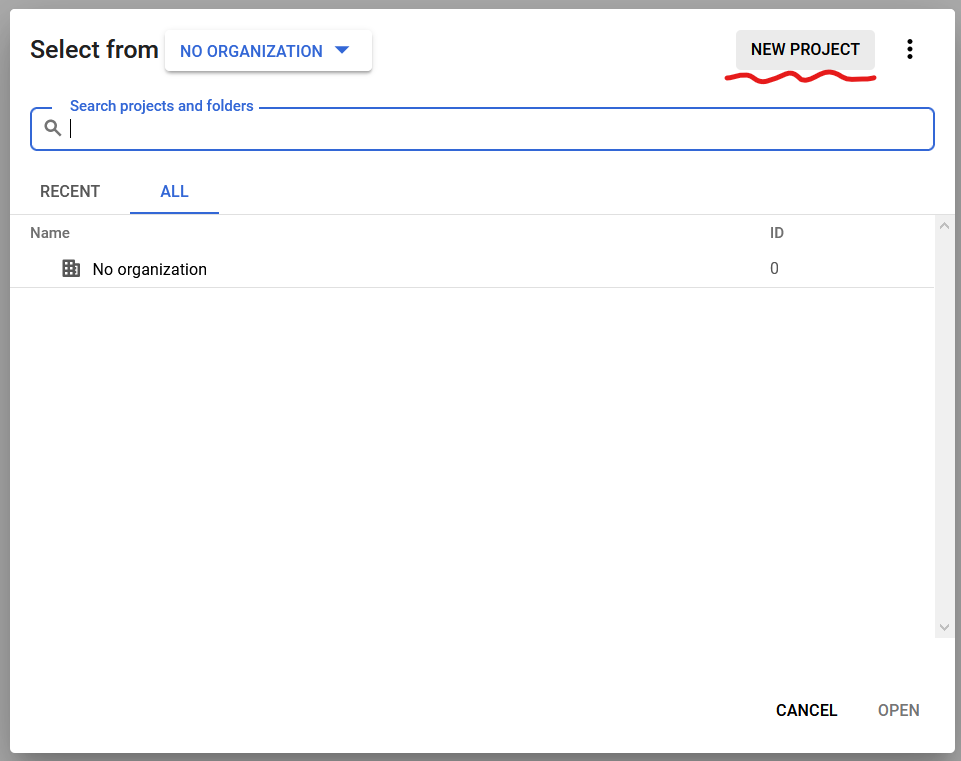The height and width of the screenshot is (761, 961).
Task: Click the CANCEL button
Action: pos(806,710)
